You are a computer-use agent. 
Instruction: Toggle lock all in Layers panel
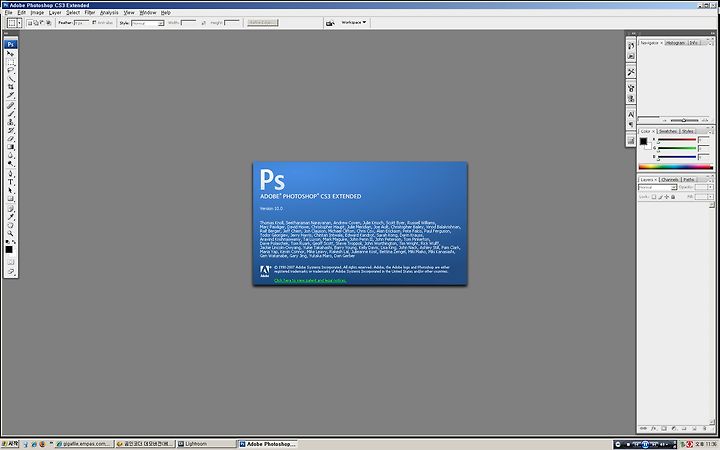click(673, 197)
